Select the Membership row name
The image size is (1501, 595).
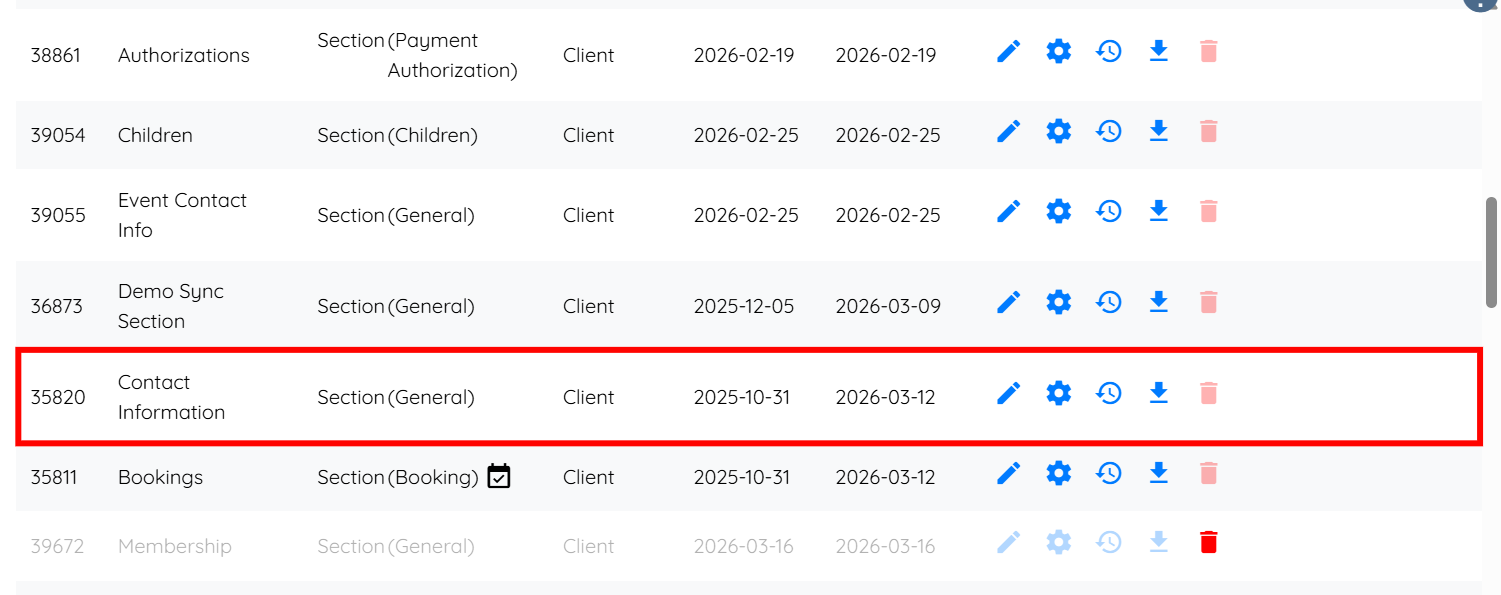point(174,546)
